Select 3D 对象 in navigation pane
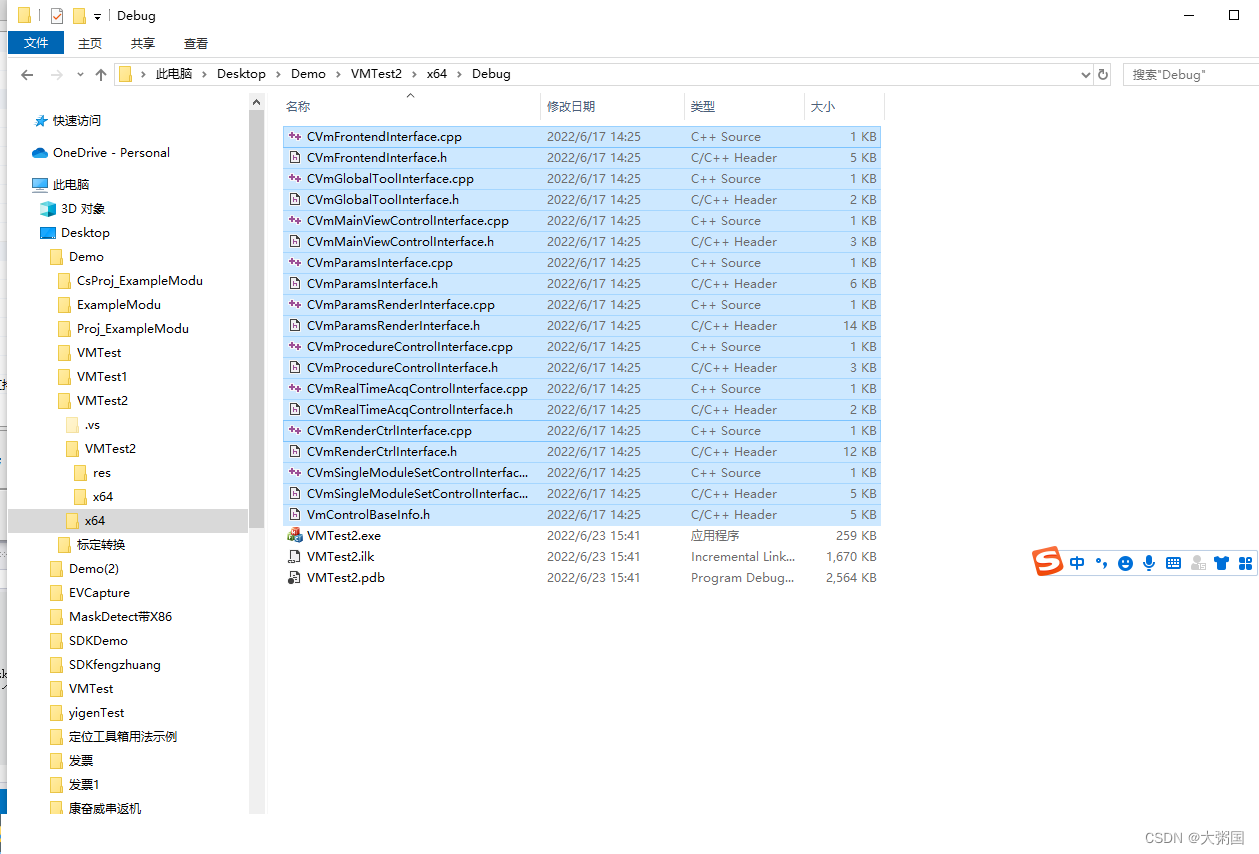 [x=83, y=209]
